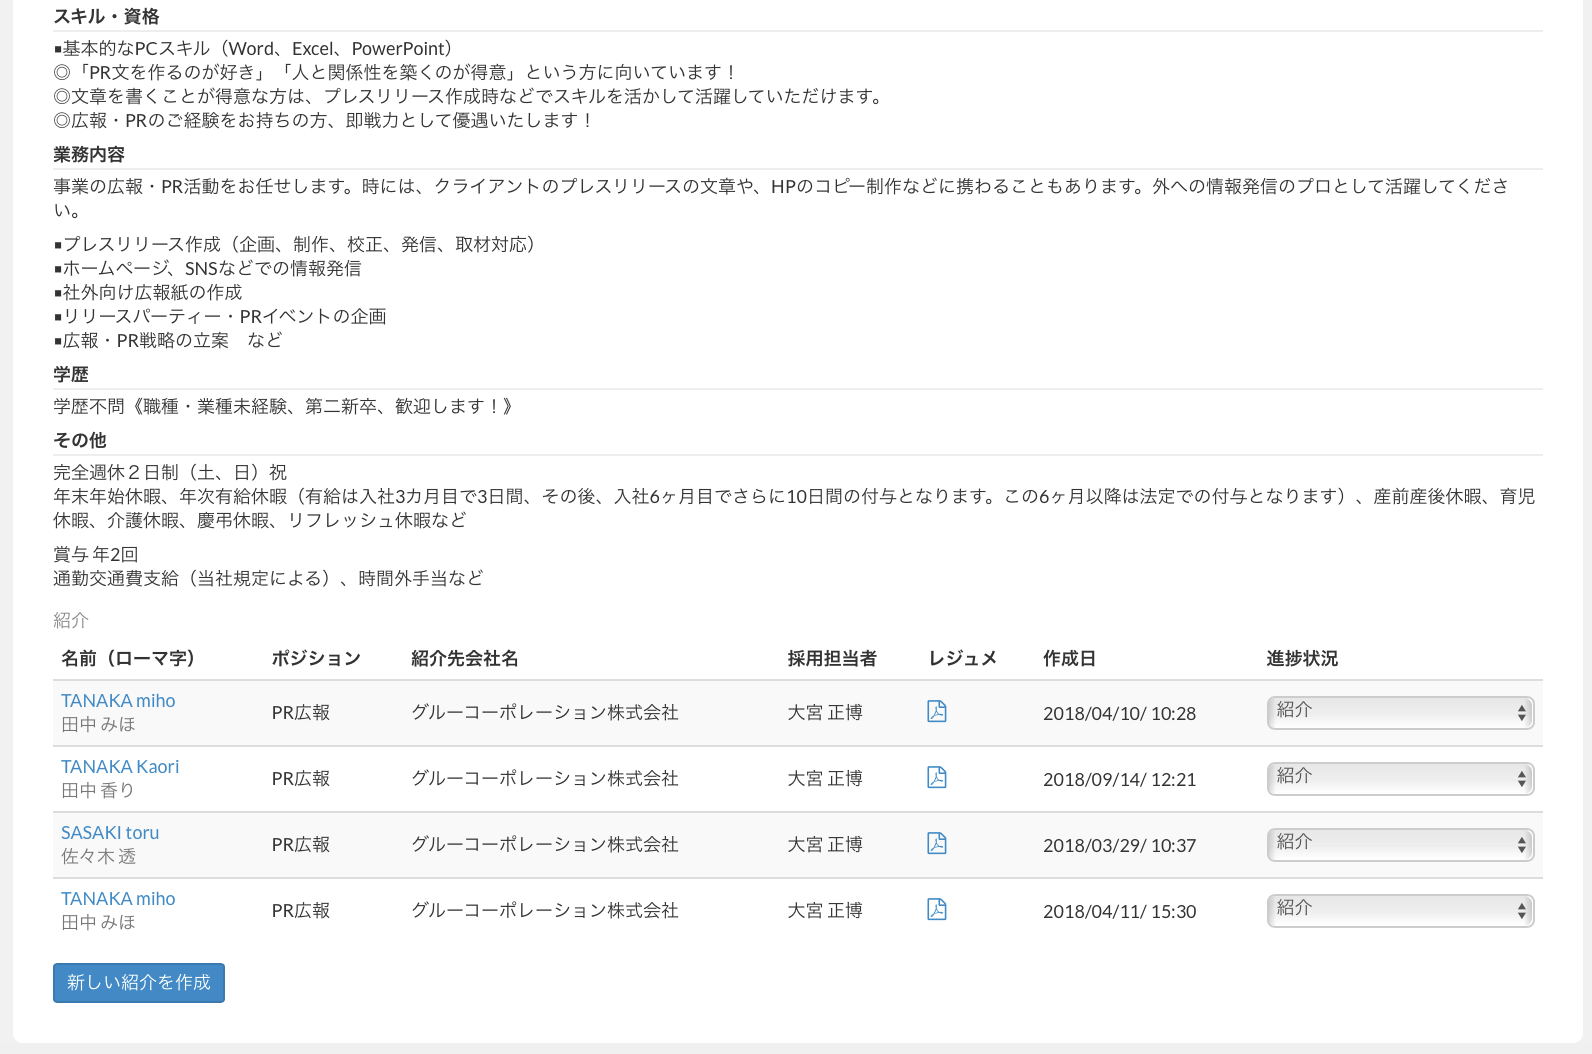Open TANAKA Kaori's 進捗状況 dropdown
The height and width of the screenshot is (1054, 1592).
1399,778
